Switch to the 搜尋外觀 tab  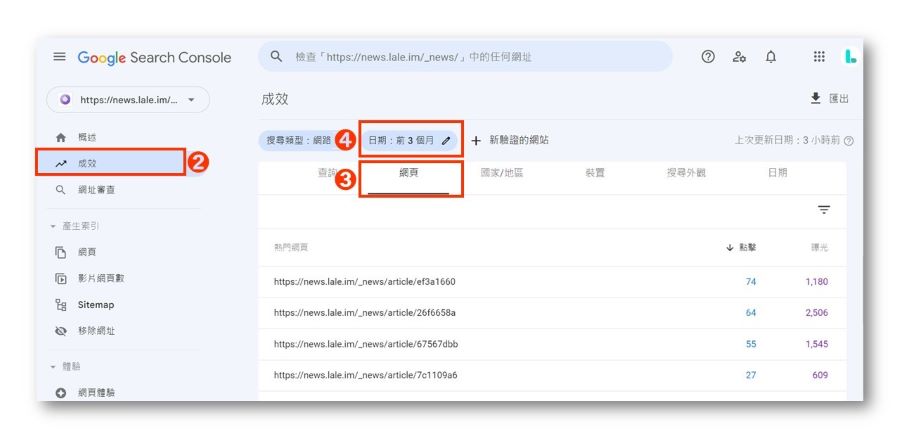686,173
